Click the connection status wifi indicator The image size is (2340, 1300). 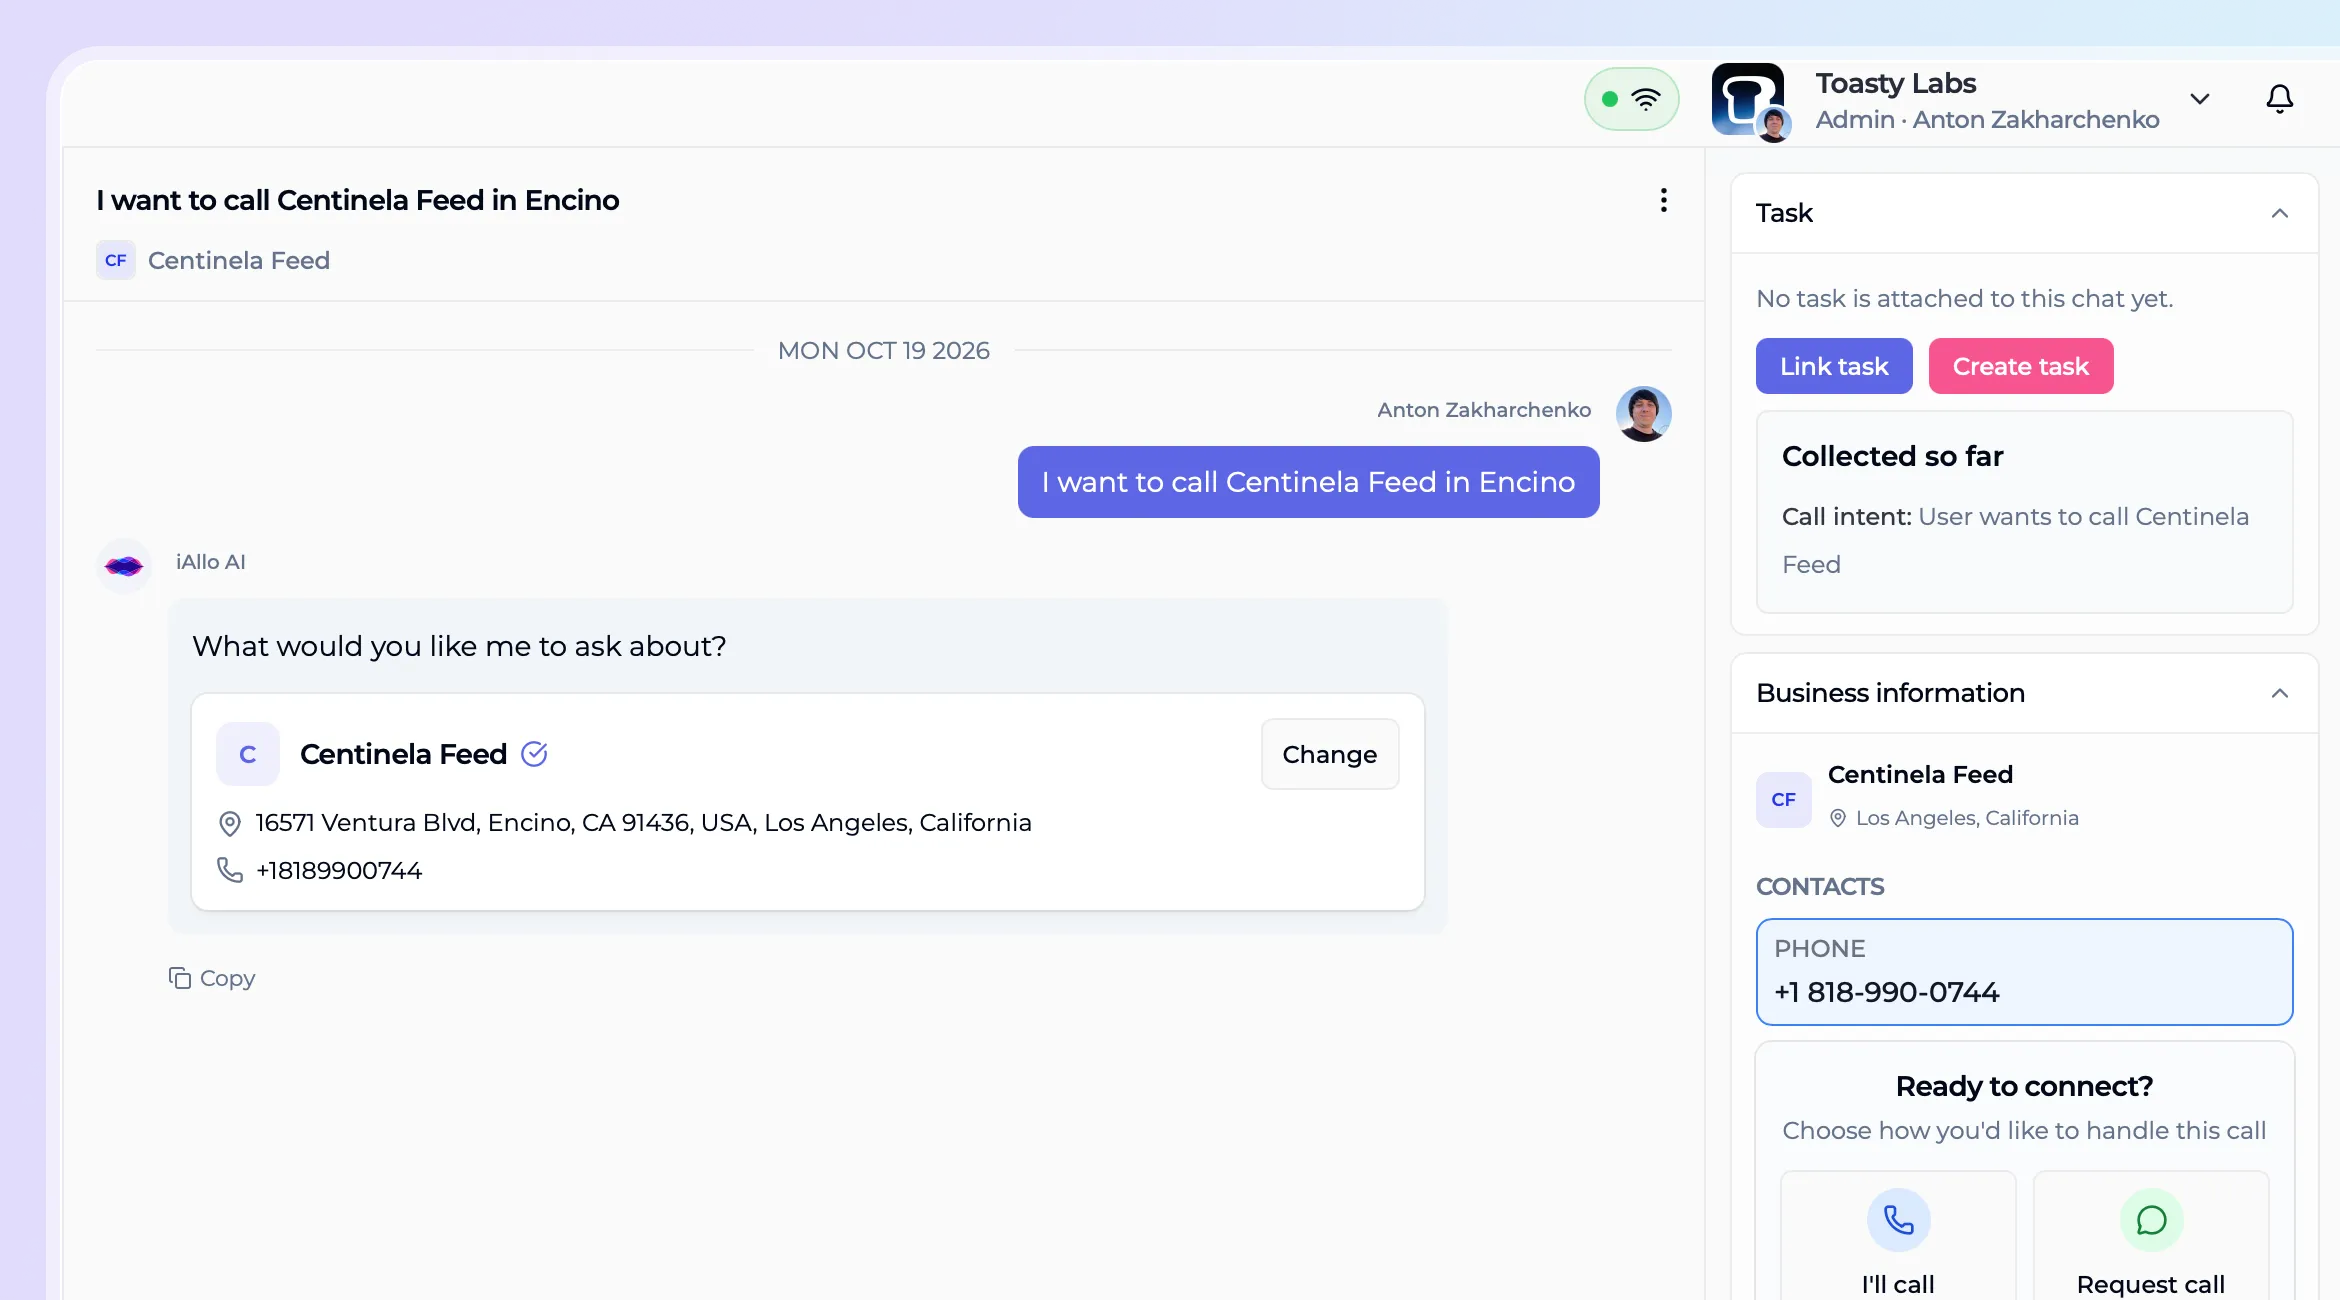[1631, 99]
